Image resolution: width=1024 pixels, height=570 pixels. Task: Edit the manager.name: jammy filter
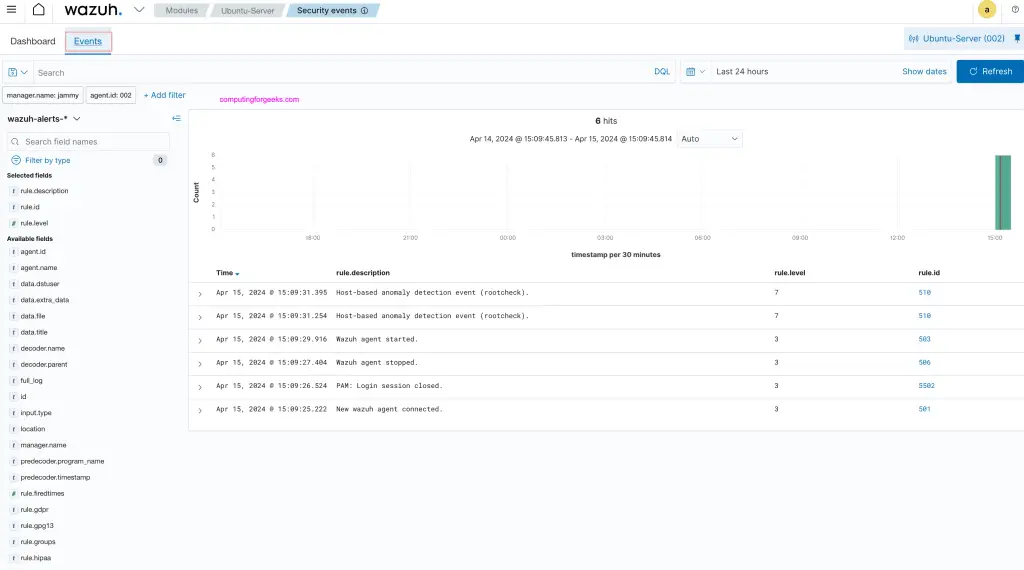(x=42, y=95)
